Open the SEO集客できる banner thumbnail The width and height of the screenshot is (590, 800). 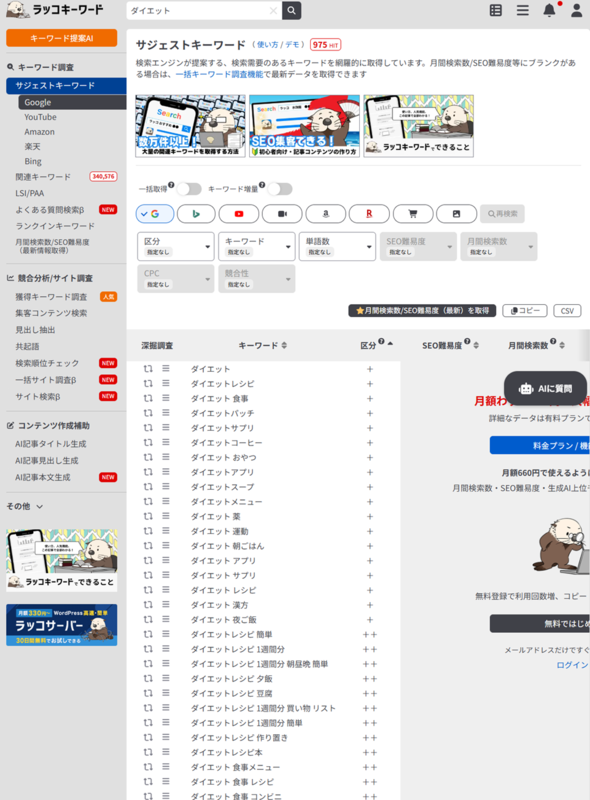click(305, 126)
